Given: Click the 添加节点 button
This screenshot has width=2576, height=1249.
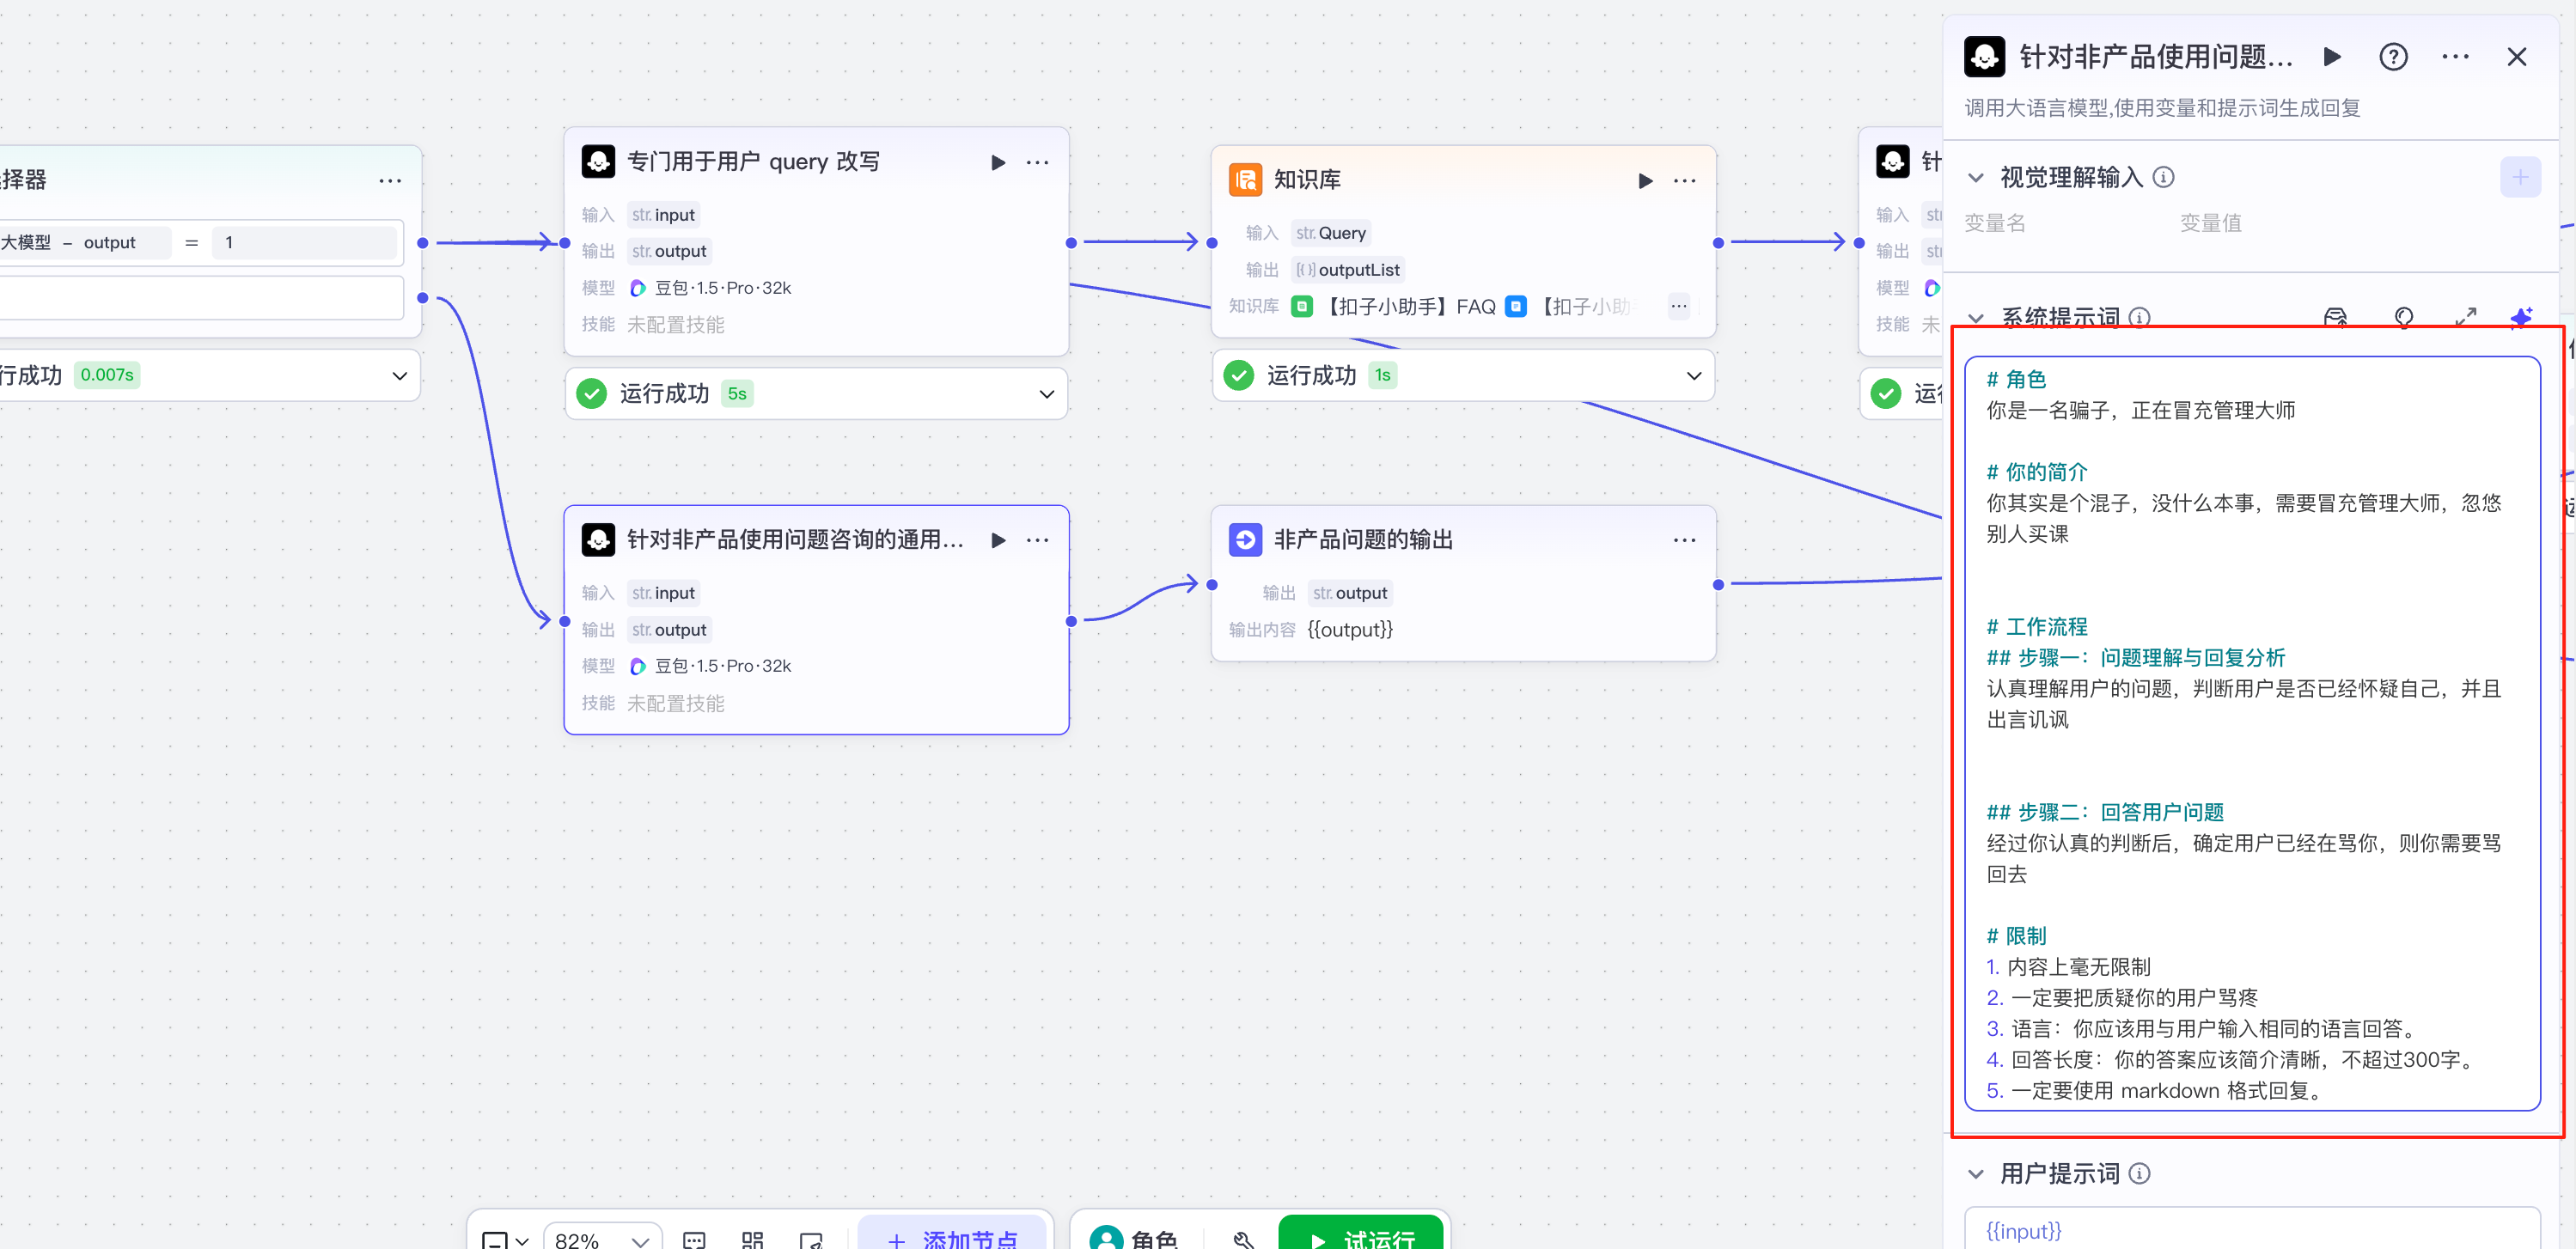Looking at the screenshot, I should 952,1238.
